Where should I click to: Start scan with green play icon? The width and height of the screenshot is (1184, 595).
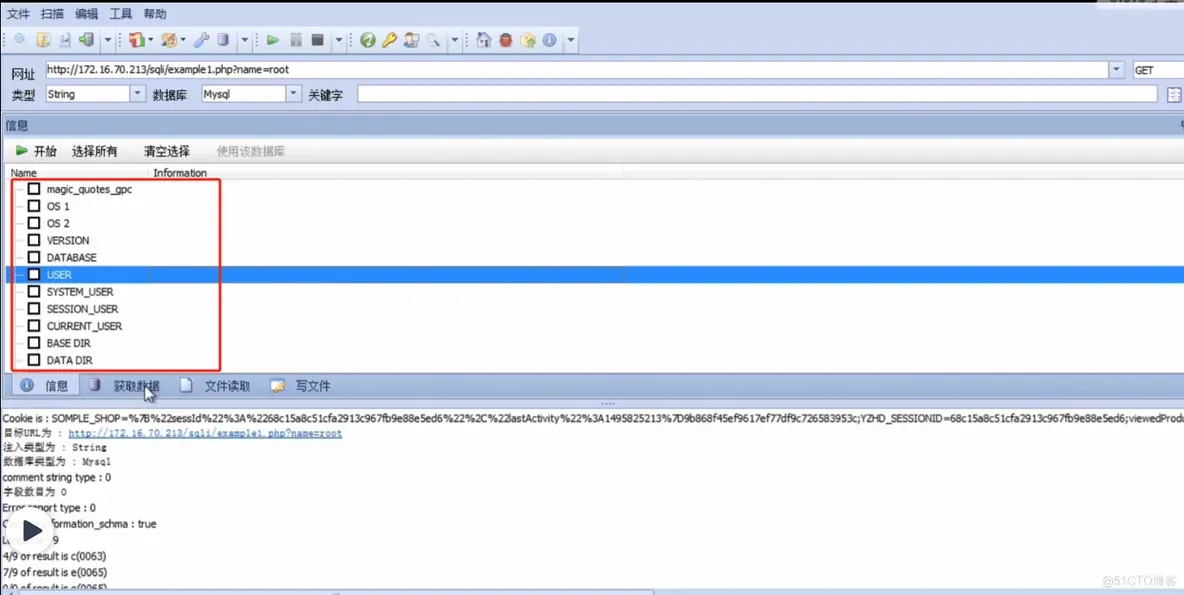(273, 40)
